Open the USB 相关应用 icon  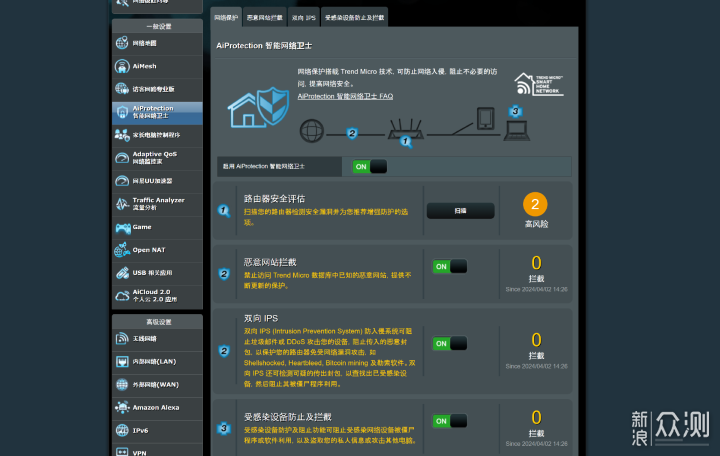click(x=122, y=273)
